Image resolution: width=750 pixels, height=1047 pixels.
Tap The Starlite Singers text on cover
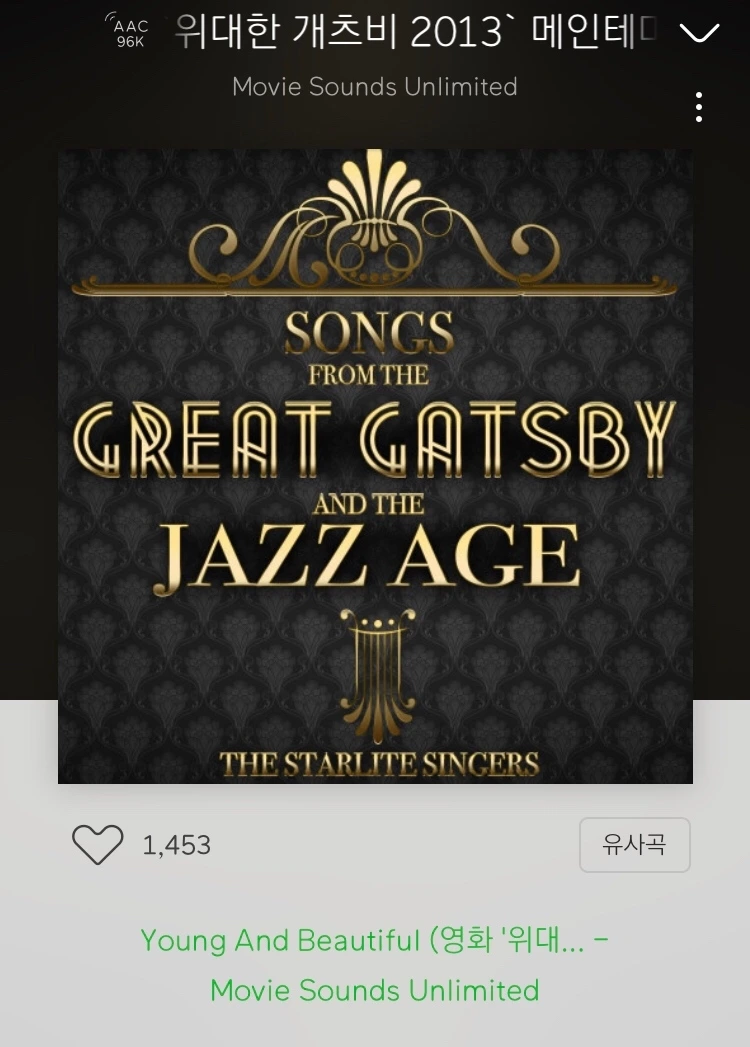pos(379,764)
